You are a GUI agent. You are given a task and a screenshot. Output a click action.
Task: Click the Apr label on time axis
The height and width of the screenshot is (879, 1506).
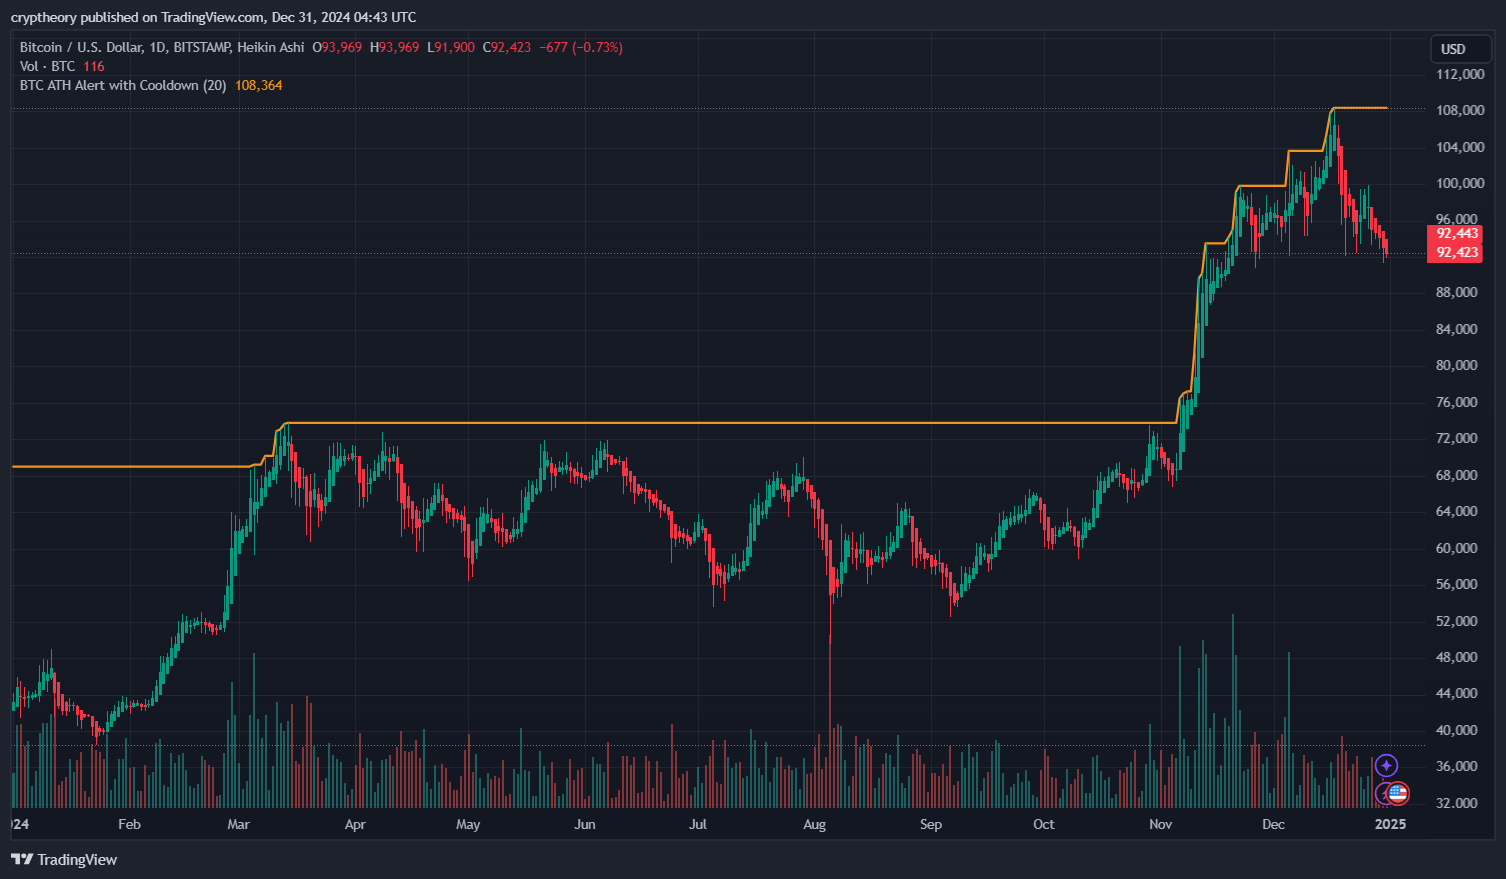click(x=355, y=824)
